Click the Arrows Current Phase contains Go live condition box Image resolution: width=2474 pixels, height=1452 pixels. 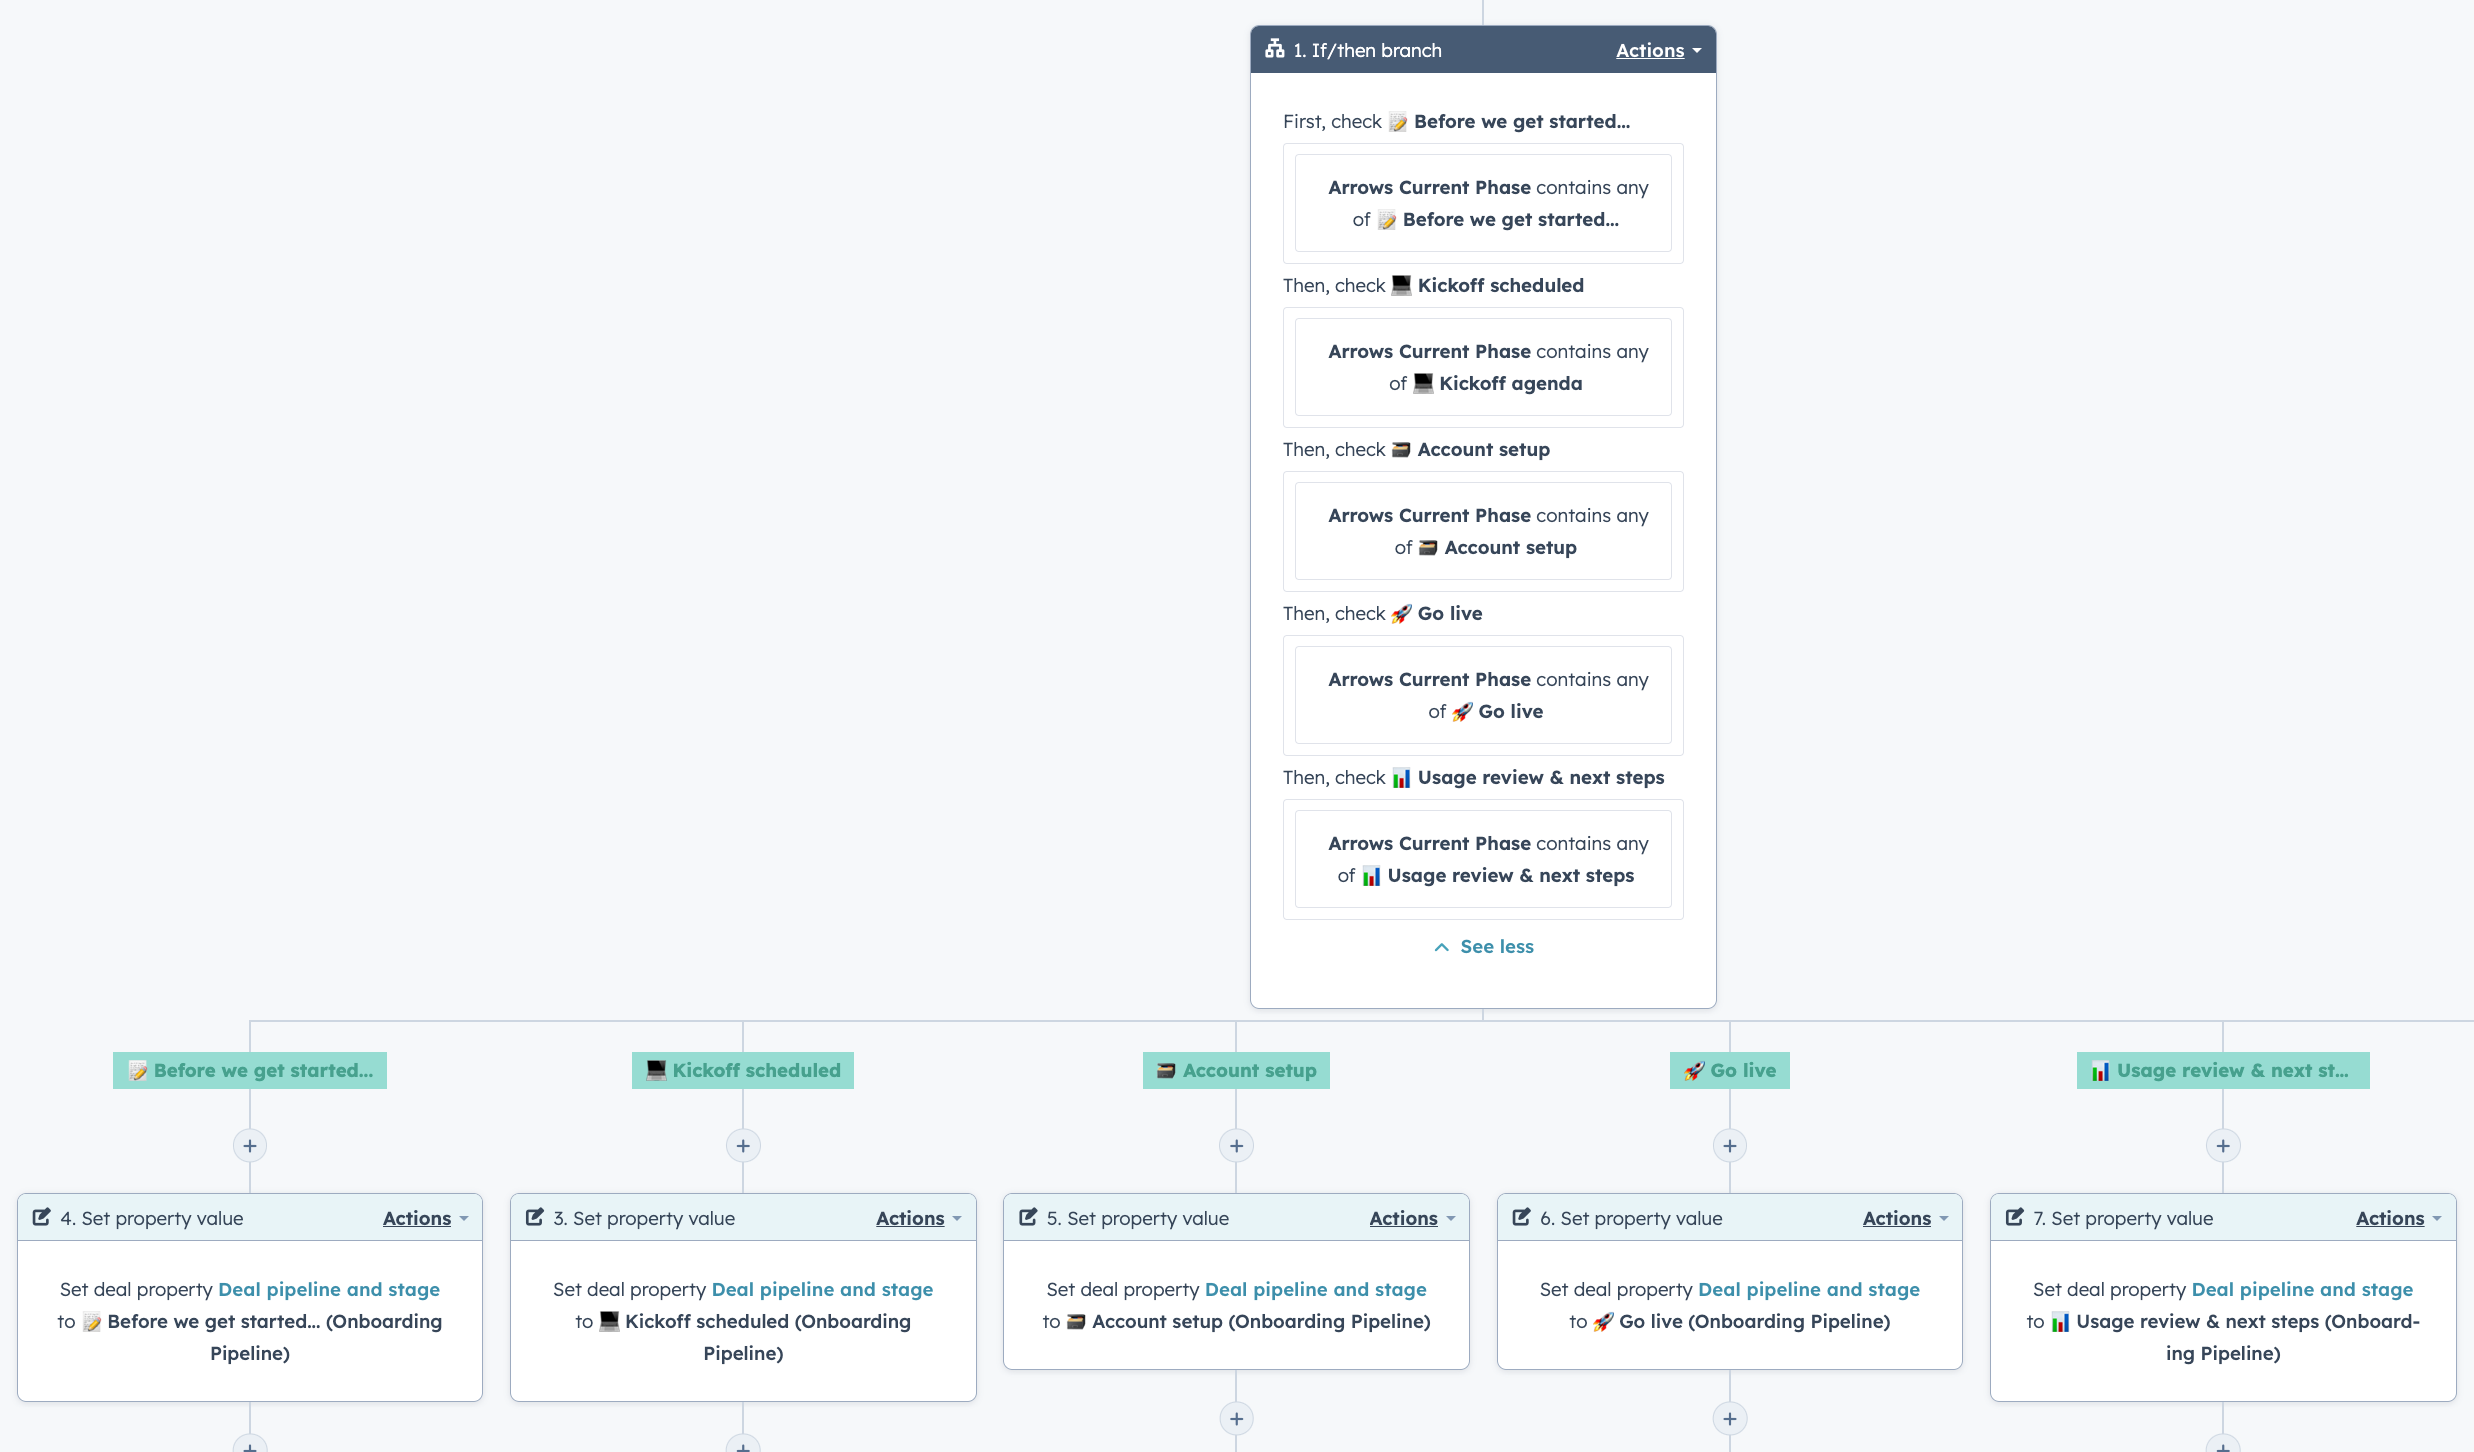(x=1483, y=695)
